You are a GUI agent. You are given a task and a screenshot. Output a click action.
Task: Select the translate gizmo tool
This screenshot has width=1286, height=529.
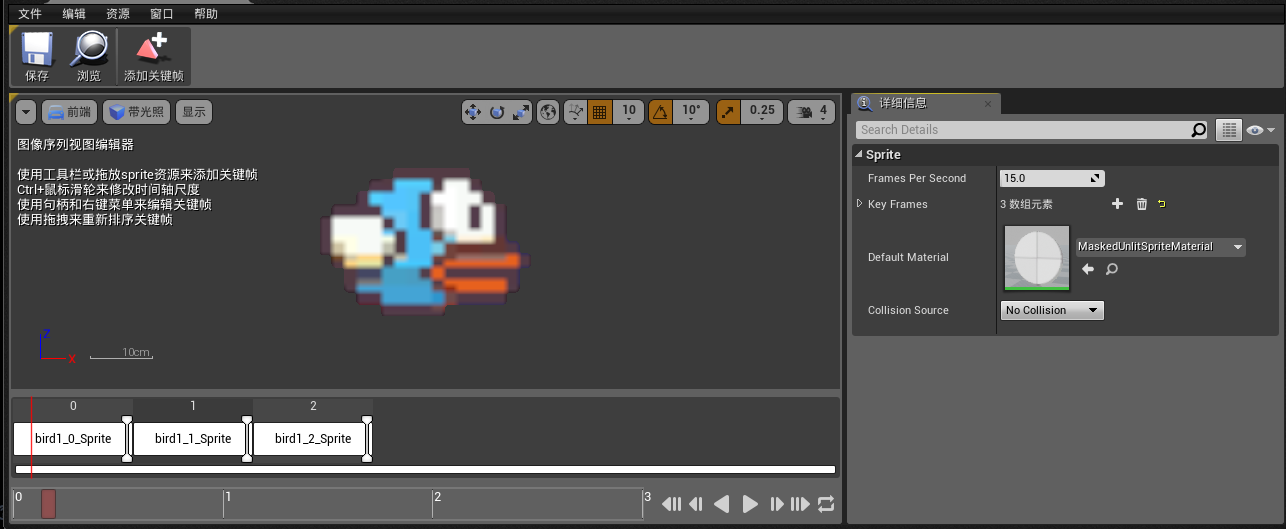tap(473, 112)
